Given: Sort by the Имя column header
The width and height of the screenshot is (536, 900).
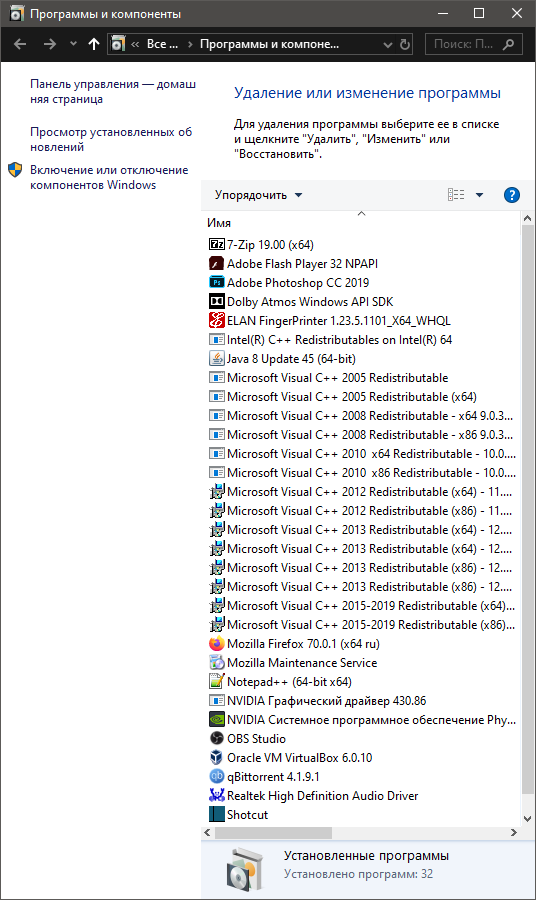Looking at the screenshot, I should [219, 223].
